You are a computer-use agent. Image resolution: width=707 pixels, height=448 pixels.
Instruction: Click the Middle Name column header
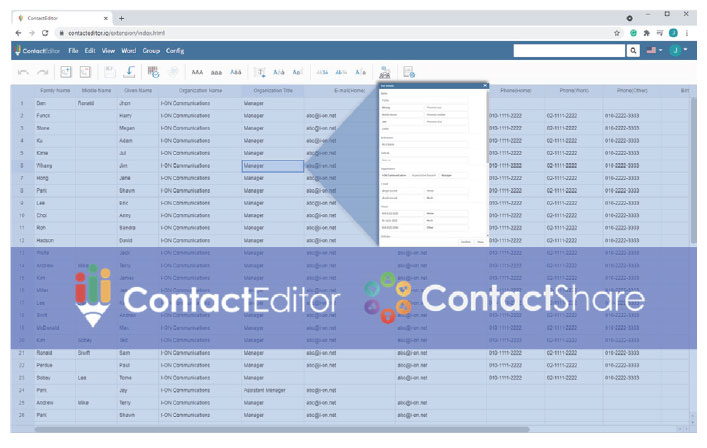click(x=96, y=91)
